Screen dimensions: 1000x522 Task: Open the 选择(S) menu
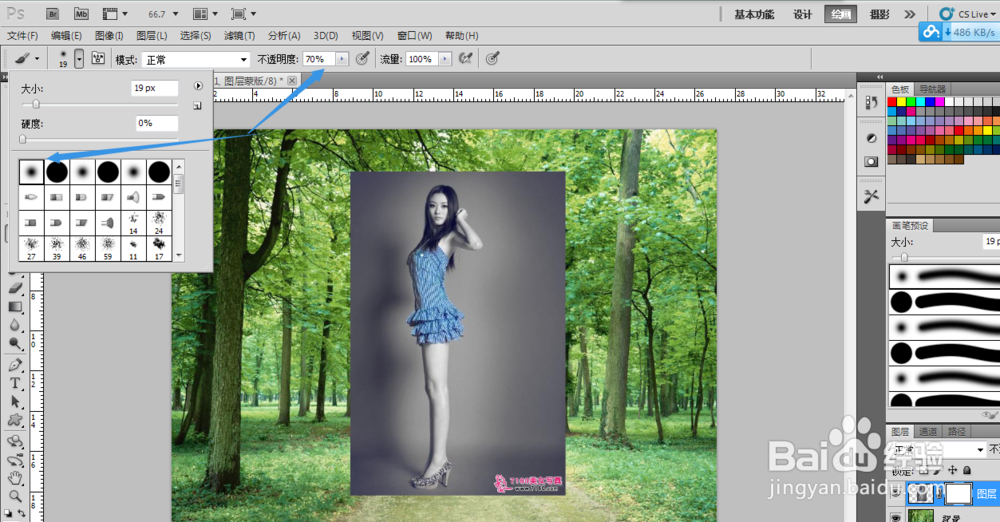(x=195, y=36)
